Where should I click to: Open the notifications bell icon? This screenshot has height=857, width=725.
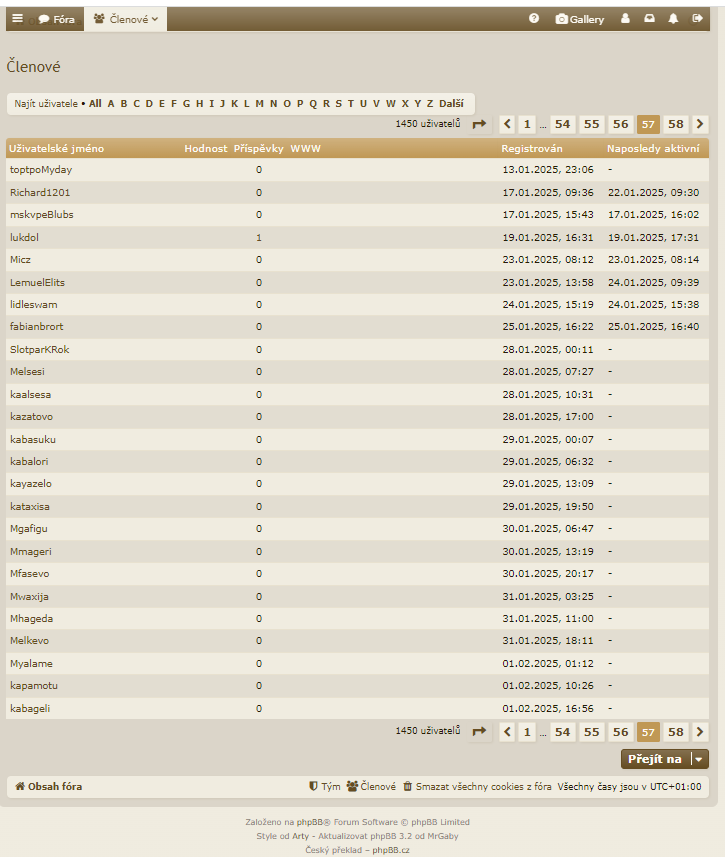pyautogui.click(x=673, y=19)
